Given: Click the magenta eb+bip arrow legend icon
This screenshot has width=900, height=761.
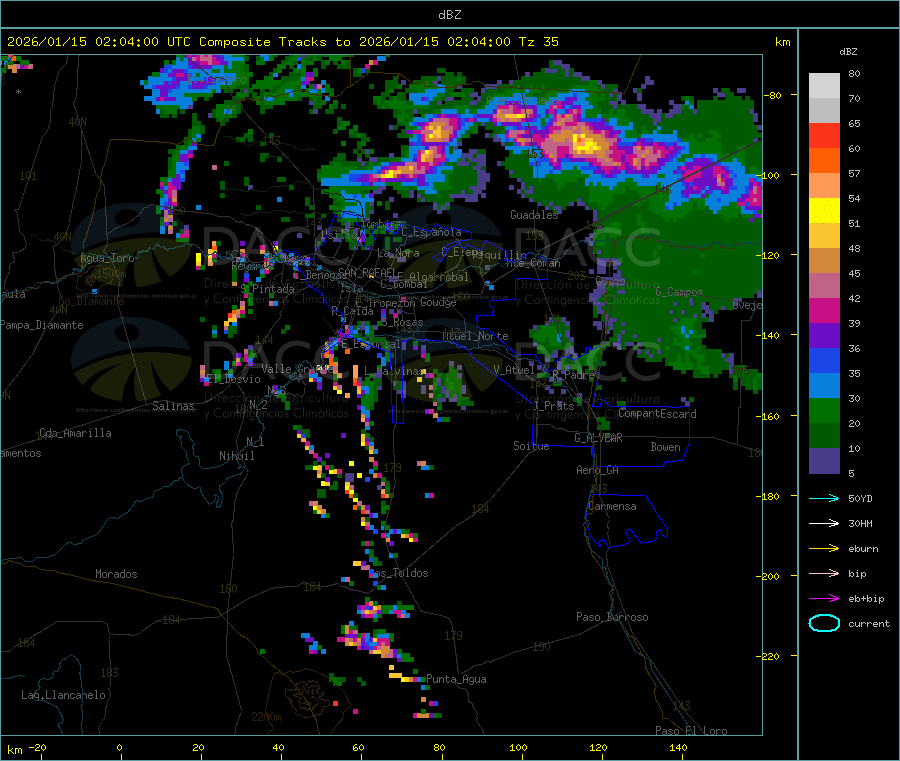Looking at the screenshot, I should (x=824, y=599).
